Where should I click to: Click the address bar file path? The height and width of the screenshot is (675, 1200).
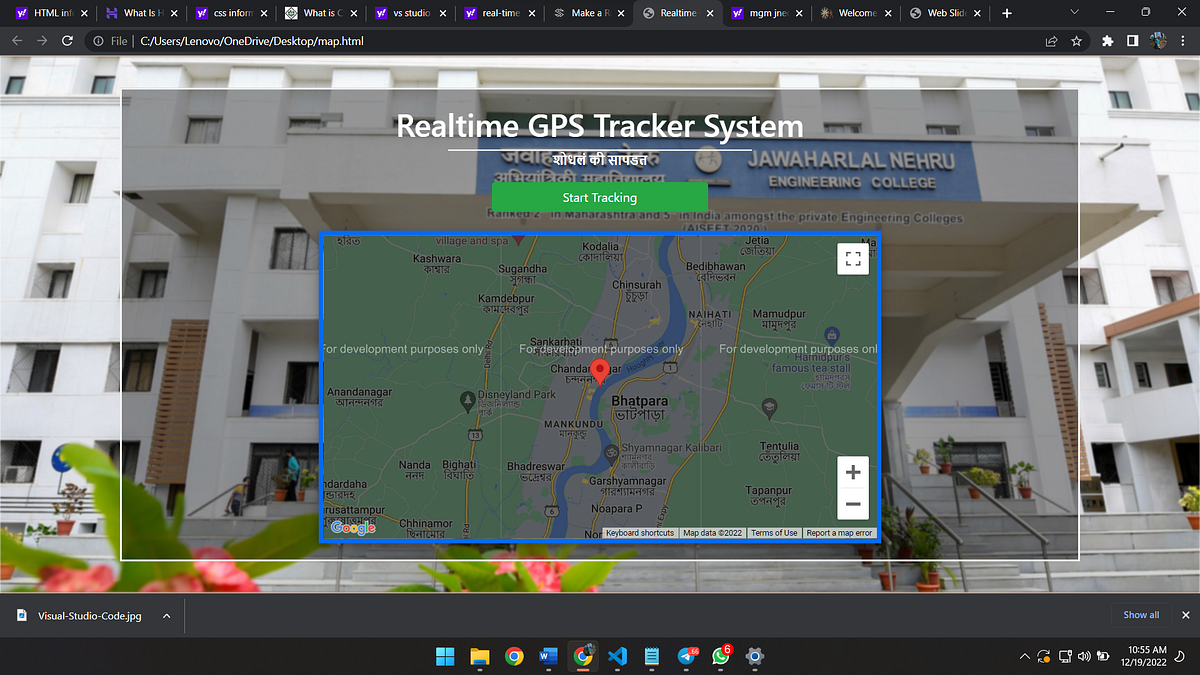click(250, 41)
